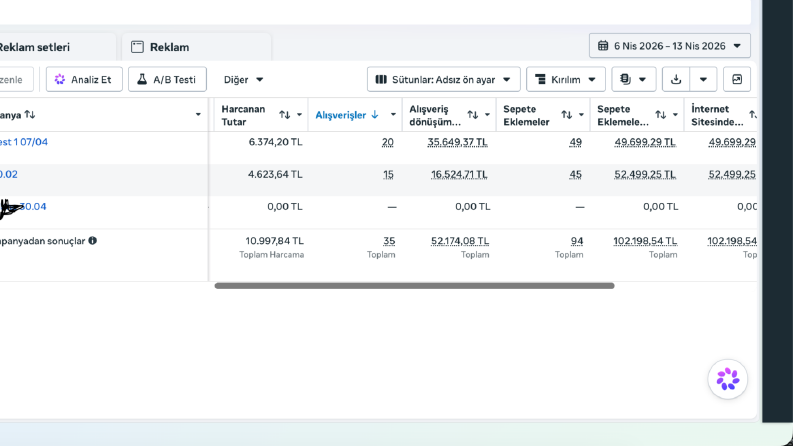Open Sepete Eklemeler column menu arrow

(581, 115)
